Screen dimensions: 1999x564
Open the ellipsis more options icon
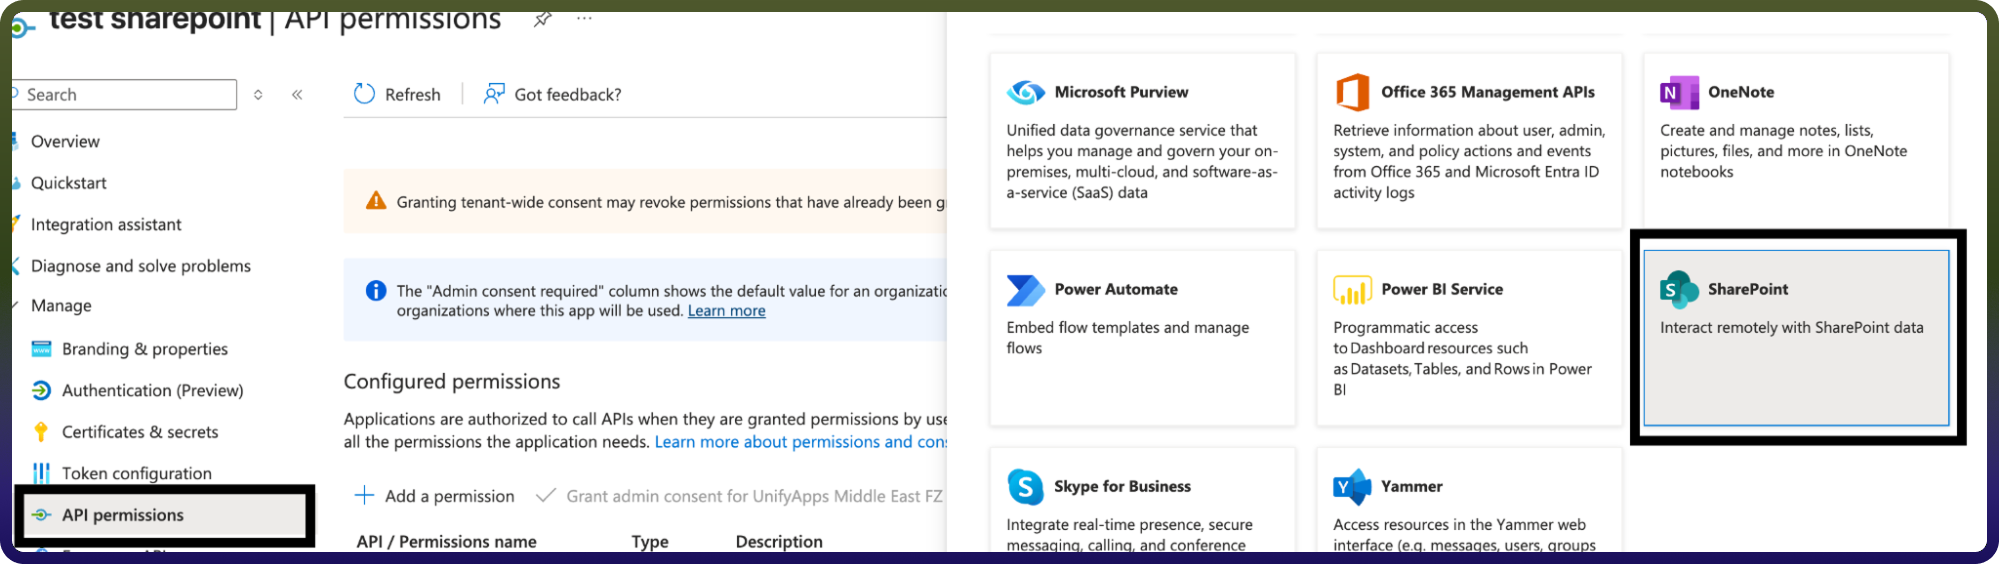(584, 19)
